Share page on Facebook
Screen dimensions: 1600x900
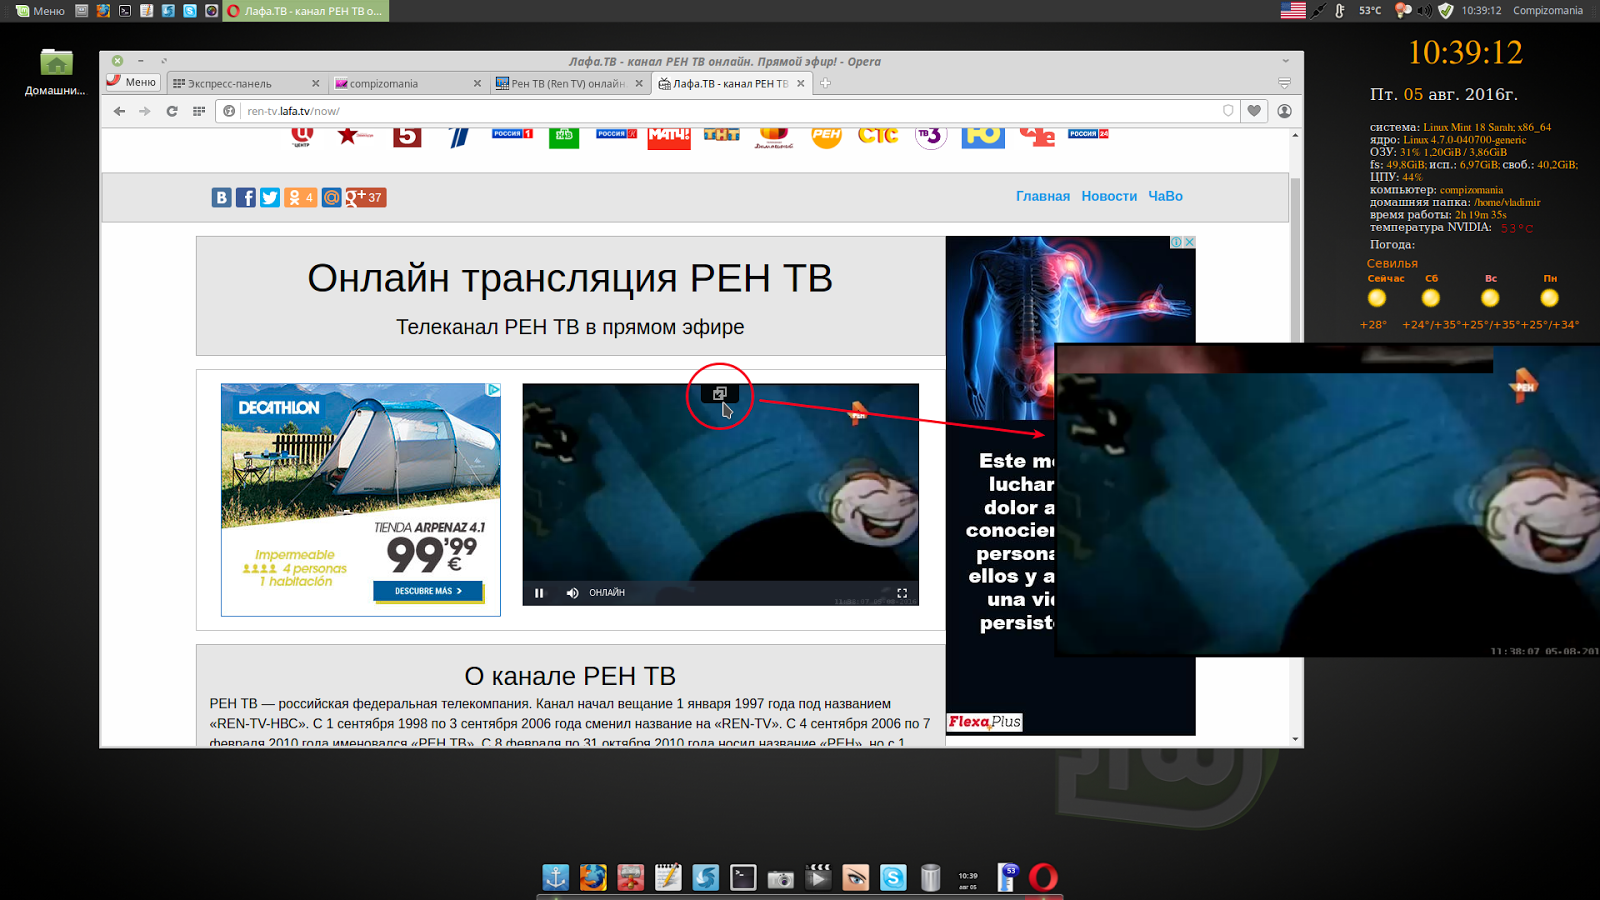coord(246,198)
